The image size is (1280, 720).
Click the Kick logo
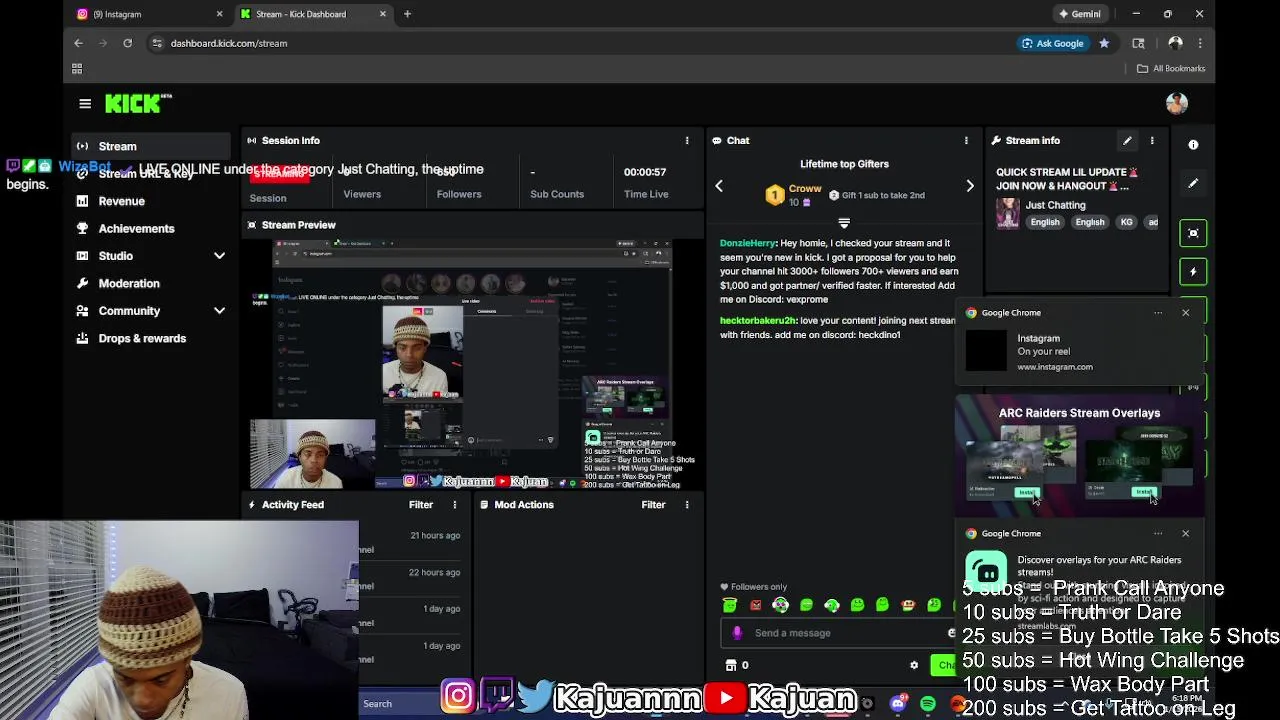(x=138, y=104)
